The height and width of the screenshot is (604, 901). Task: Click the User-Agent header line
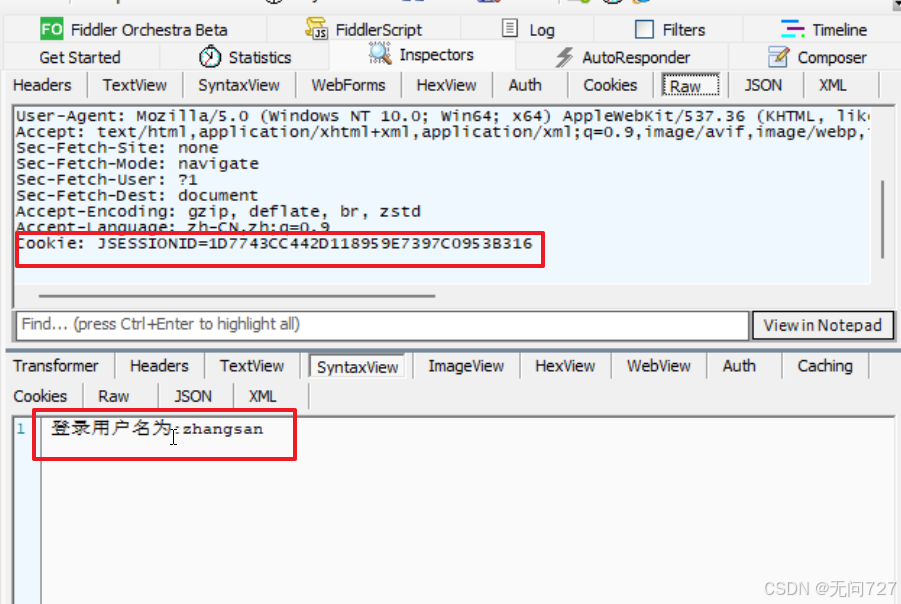442,116
